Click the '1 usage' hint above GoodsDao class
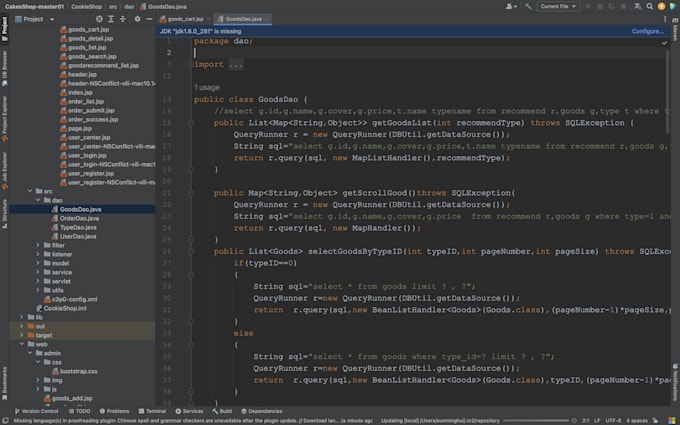The width and height of the screenshot is (680, 425). 206,88
